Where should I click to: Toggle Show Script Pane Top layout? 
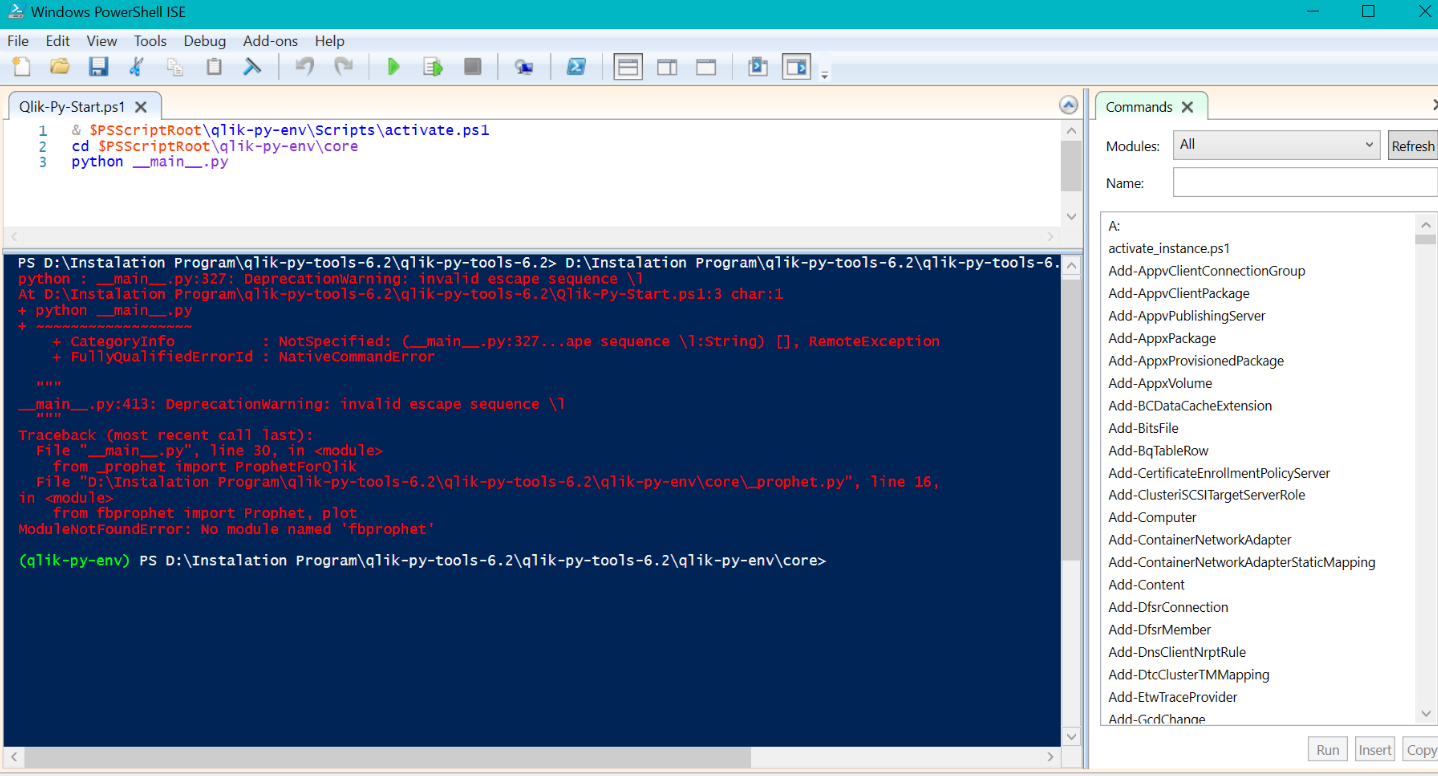pos(628,66)
